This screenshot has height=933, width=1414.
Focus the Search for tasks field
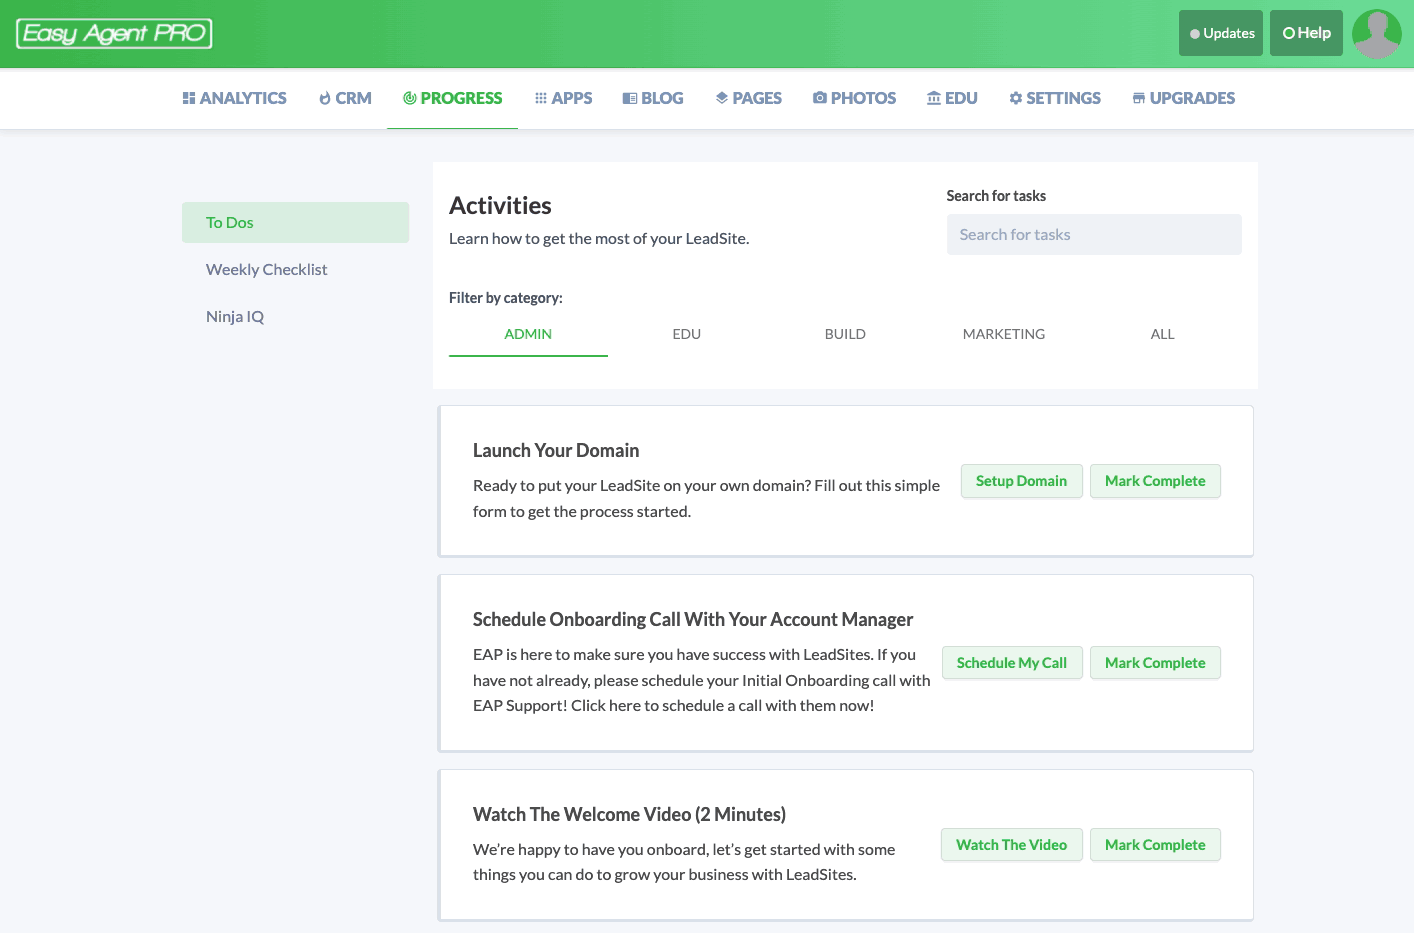pos(1094,234)
